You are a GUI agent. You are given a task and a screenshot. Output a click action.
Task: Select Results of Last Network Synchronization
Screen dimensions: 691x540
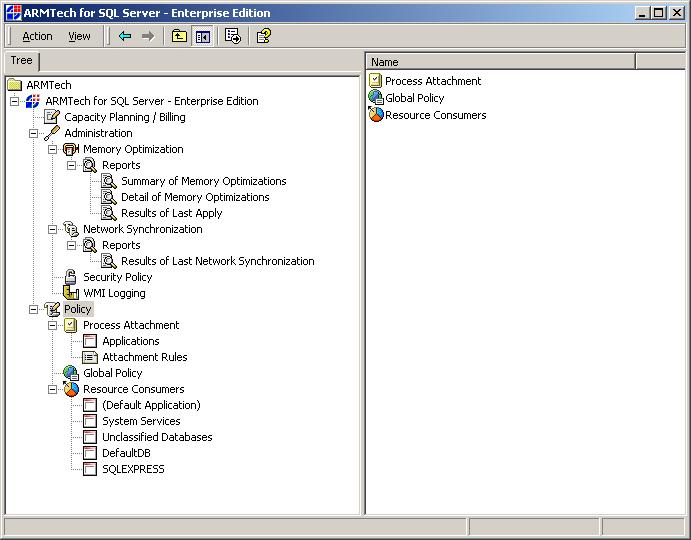pos(218,261)
